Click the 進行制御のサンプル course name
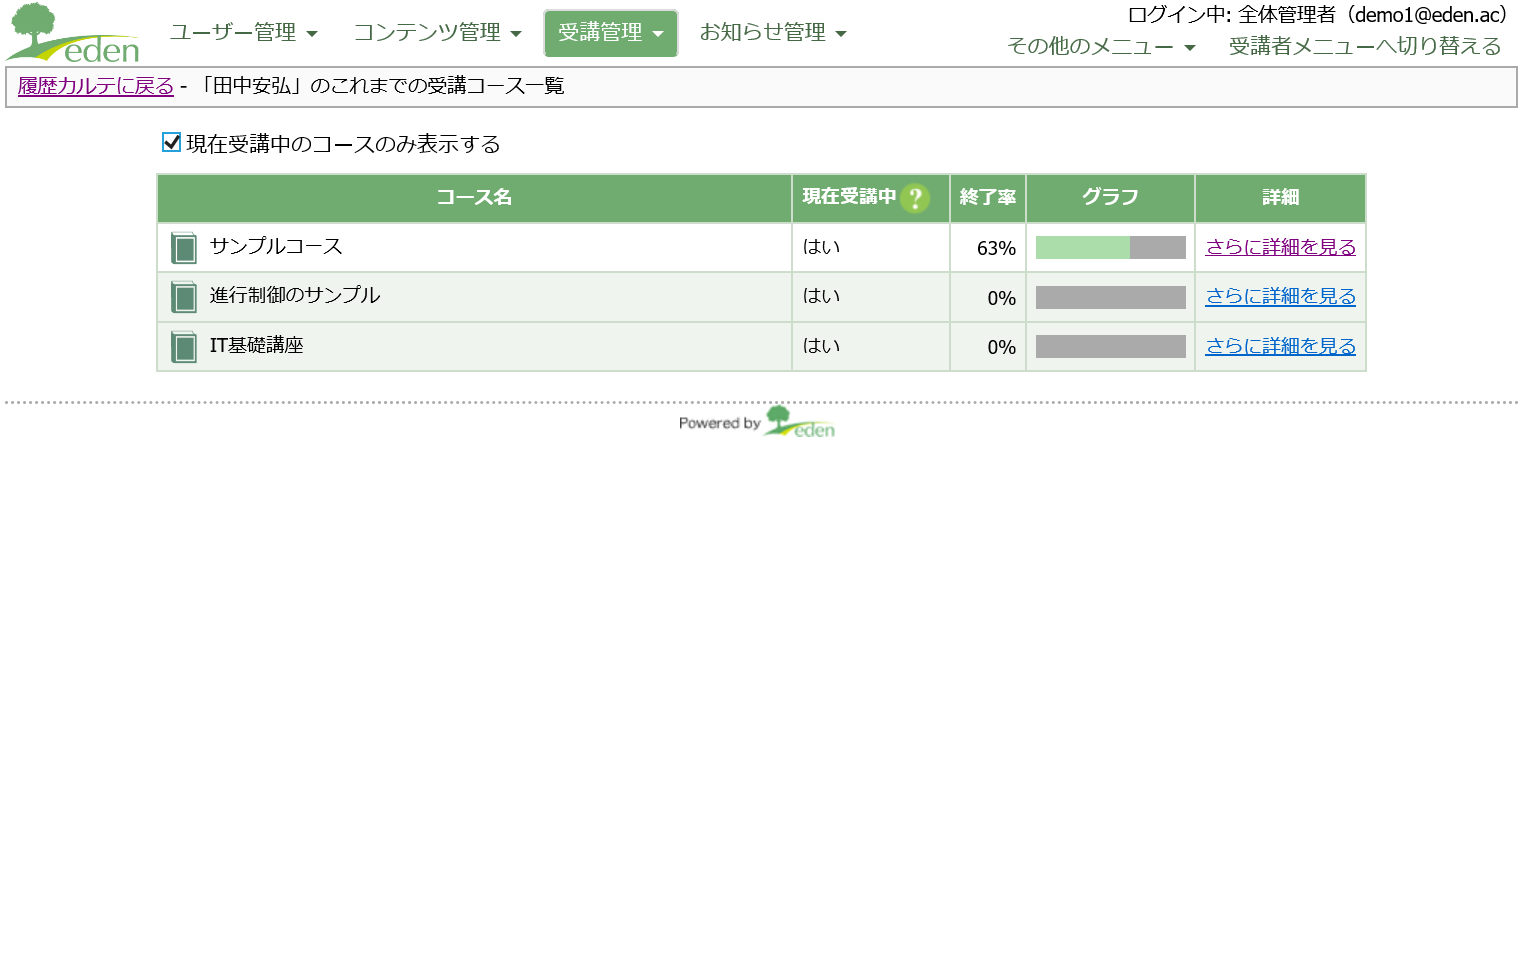 [x=295, y=295]
